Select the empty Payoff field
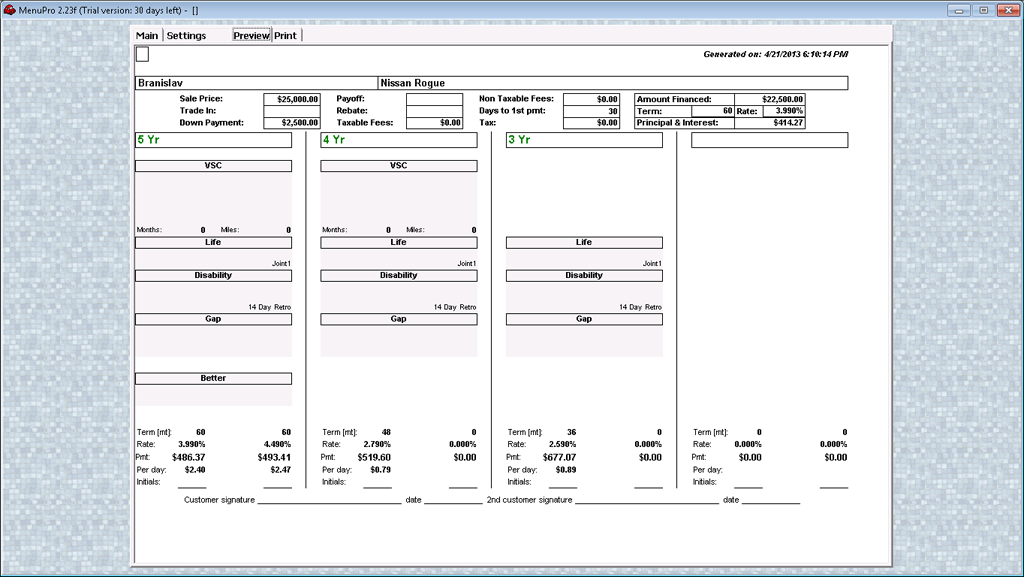The height and width of the screenshot is (577, 1024). [x=434, y=100]
